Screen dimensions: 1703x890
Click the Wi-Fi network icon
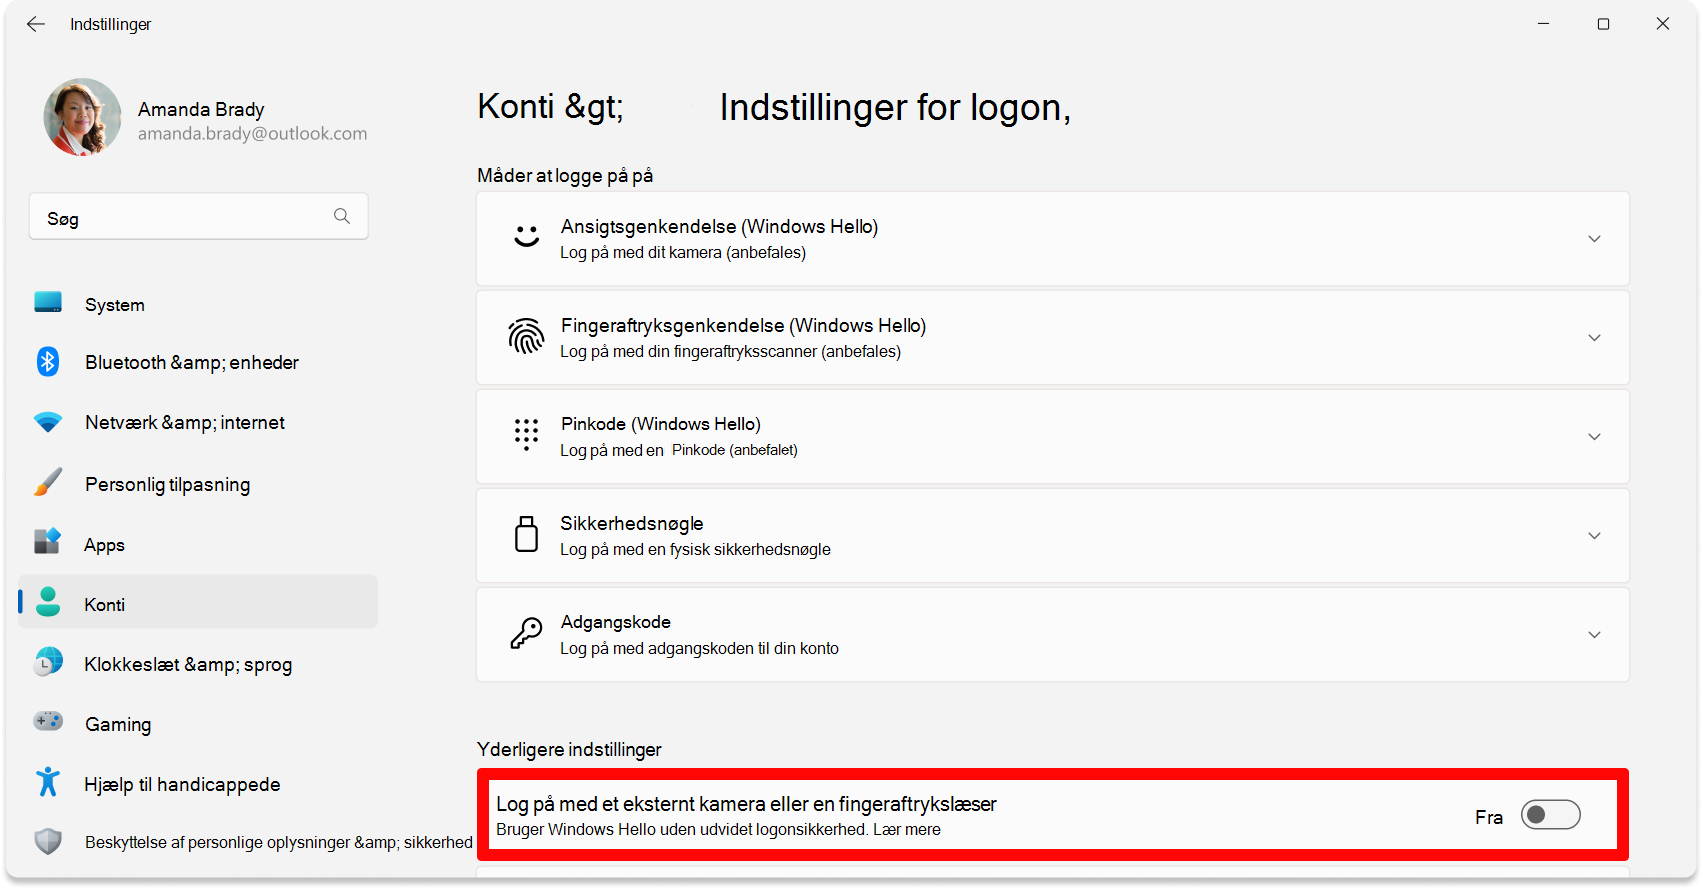48,422
